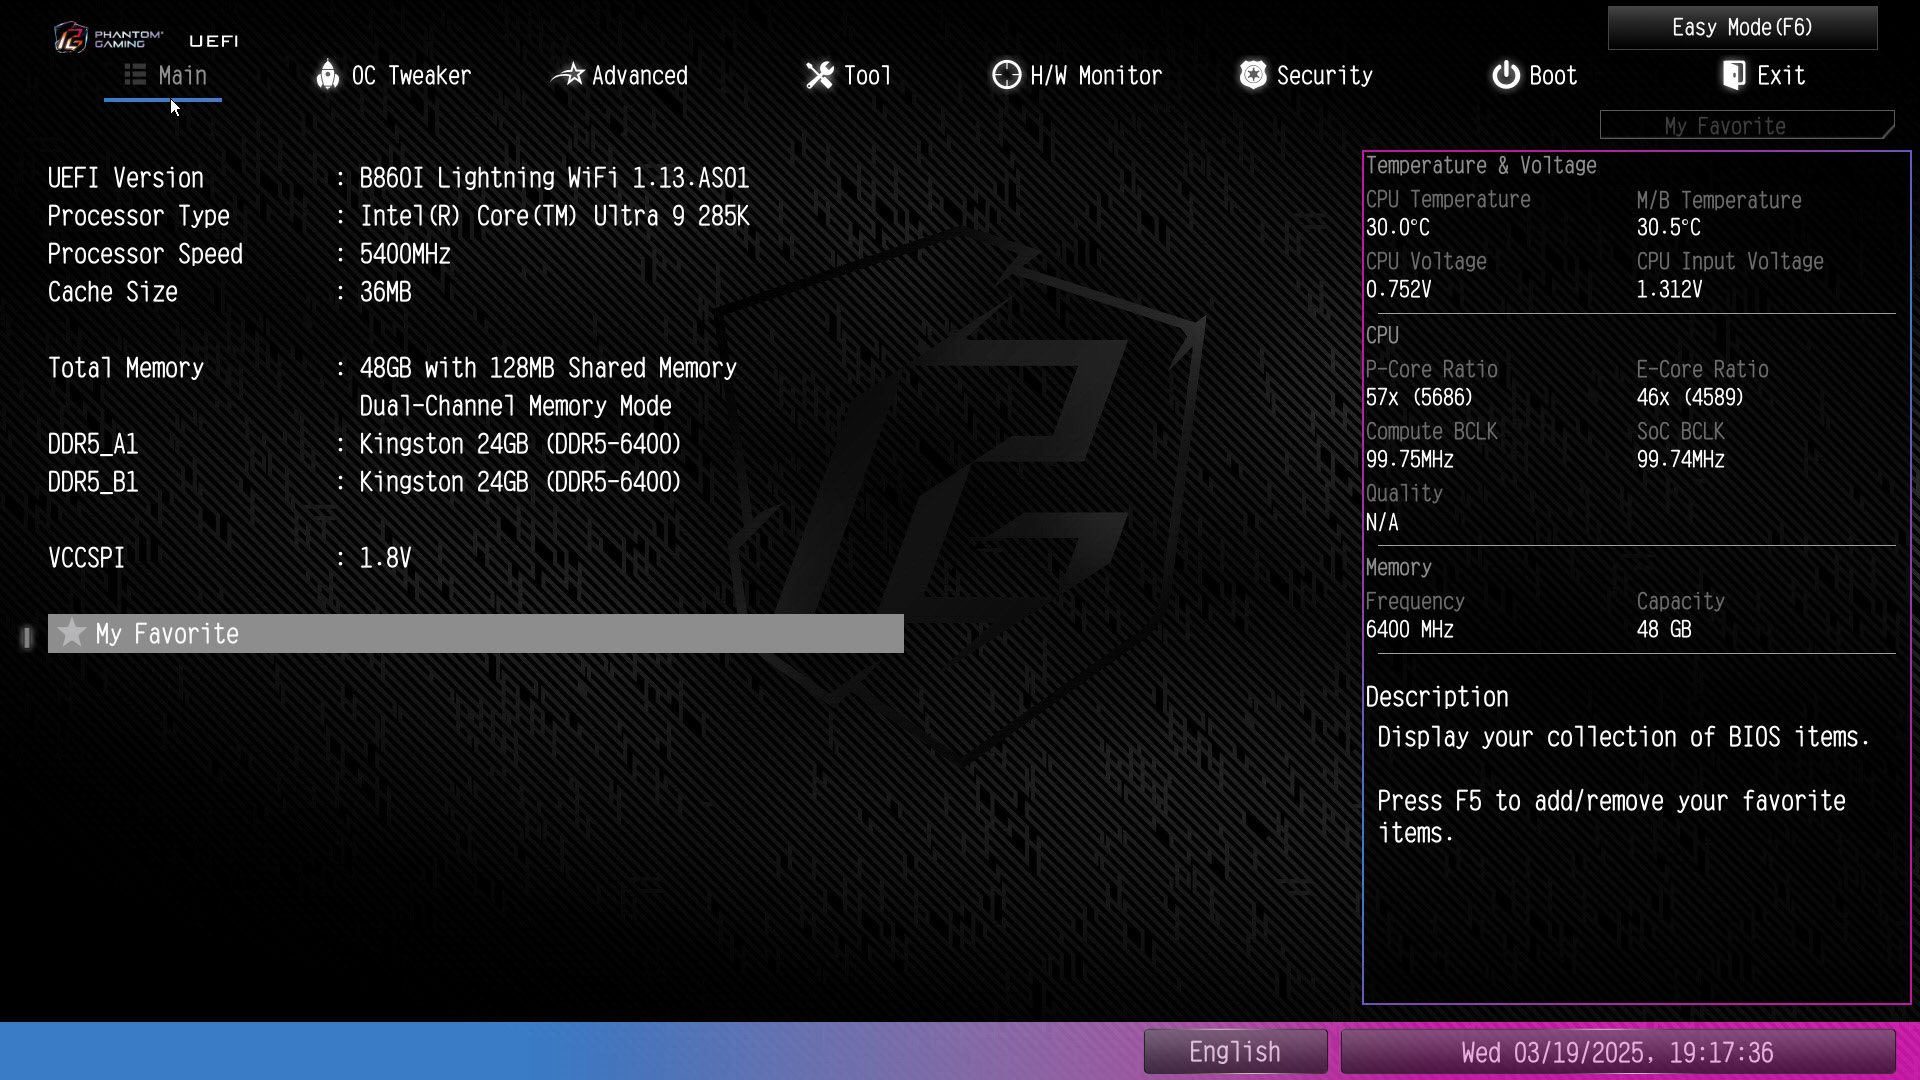Click the Processor Type value Core Ultra 9 285K
This screenshot has height=1080, width=1920.
pyautogui.click(x=554, y=217)
